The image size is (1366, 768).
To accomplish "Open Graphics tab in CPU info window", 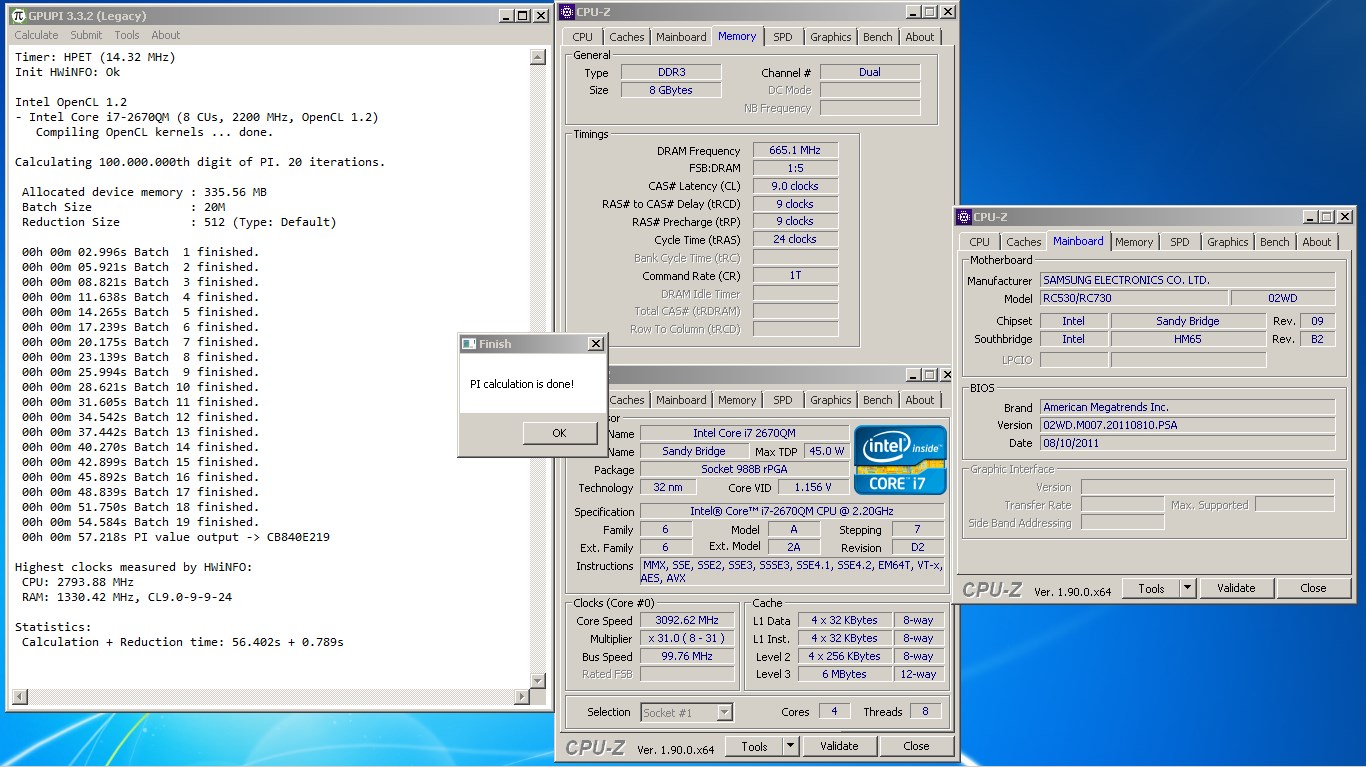I will click(831, 400).
